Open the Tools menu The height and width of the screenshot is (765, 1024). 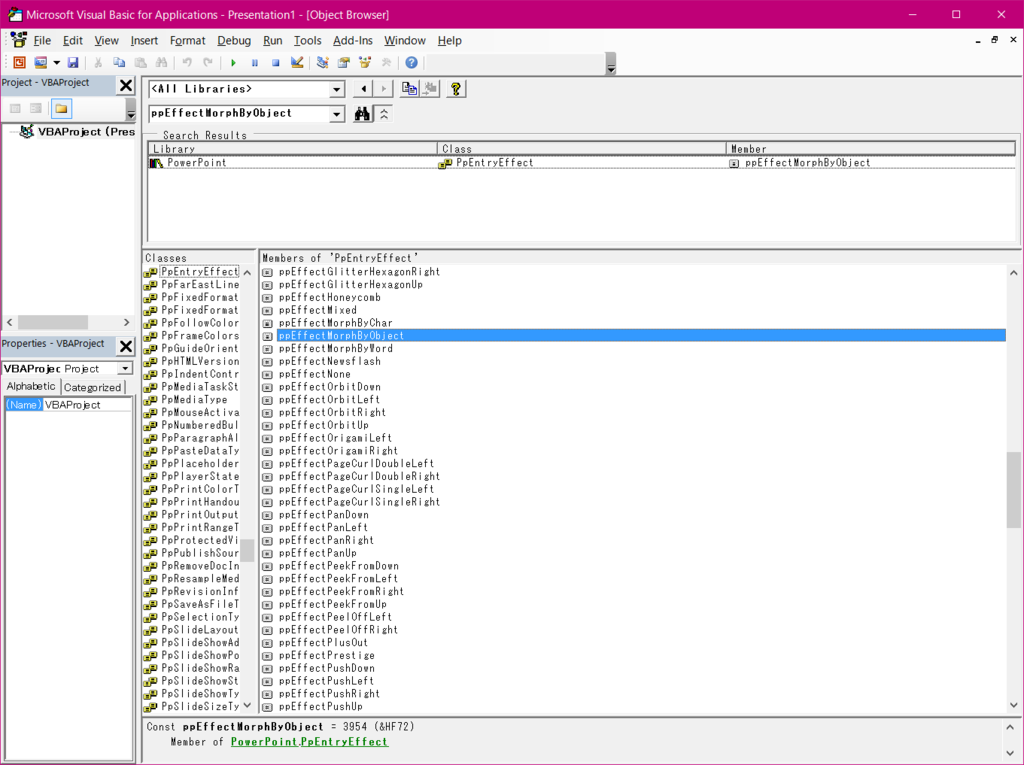[x=308, y=41]
